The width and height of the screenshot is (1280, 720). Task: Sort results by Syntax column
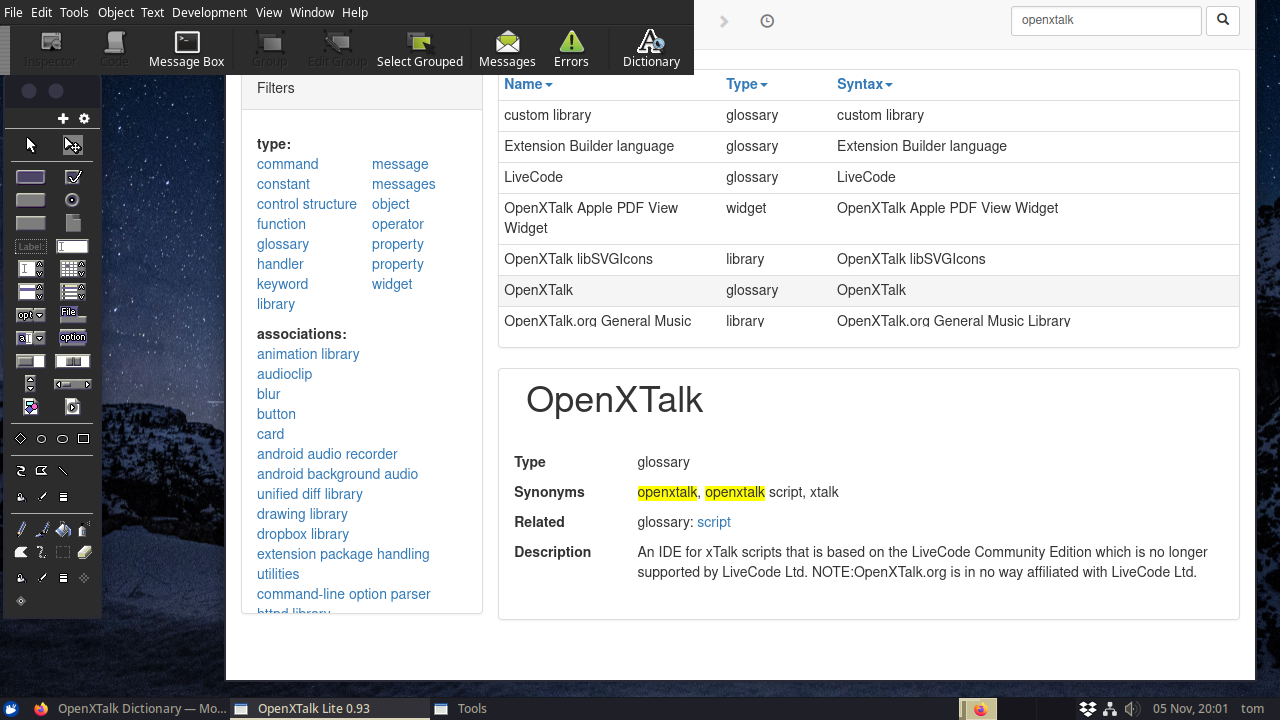click(865, 84)
